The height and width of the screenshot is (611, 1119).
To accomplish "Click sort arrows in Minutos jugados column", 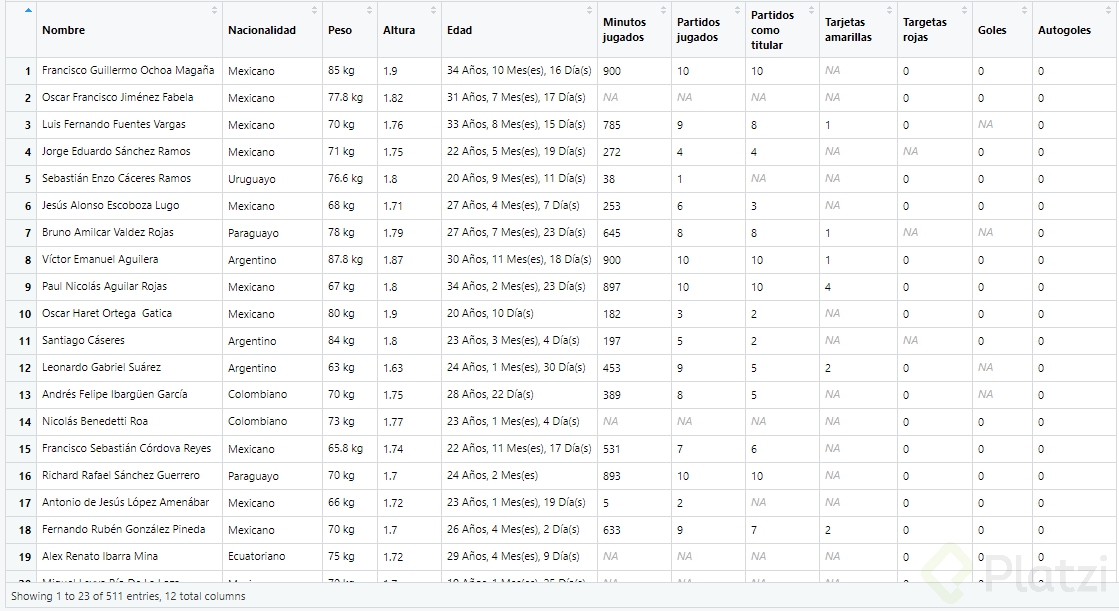I will (663, 10).
